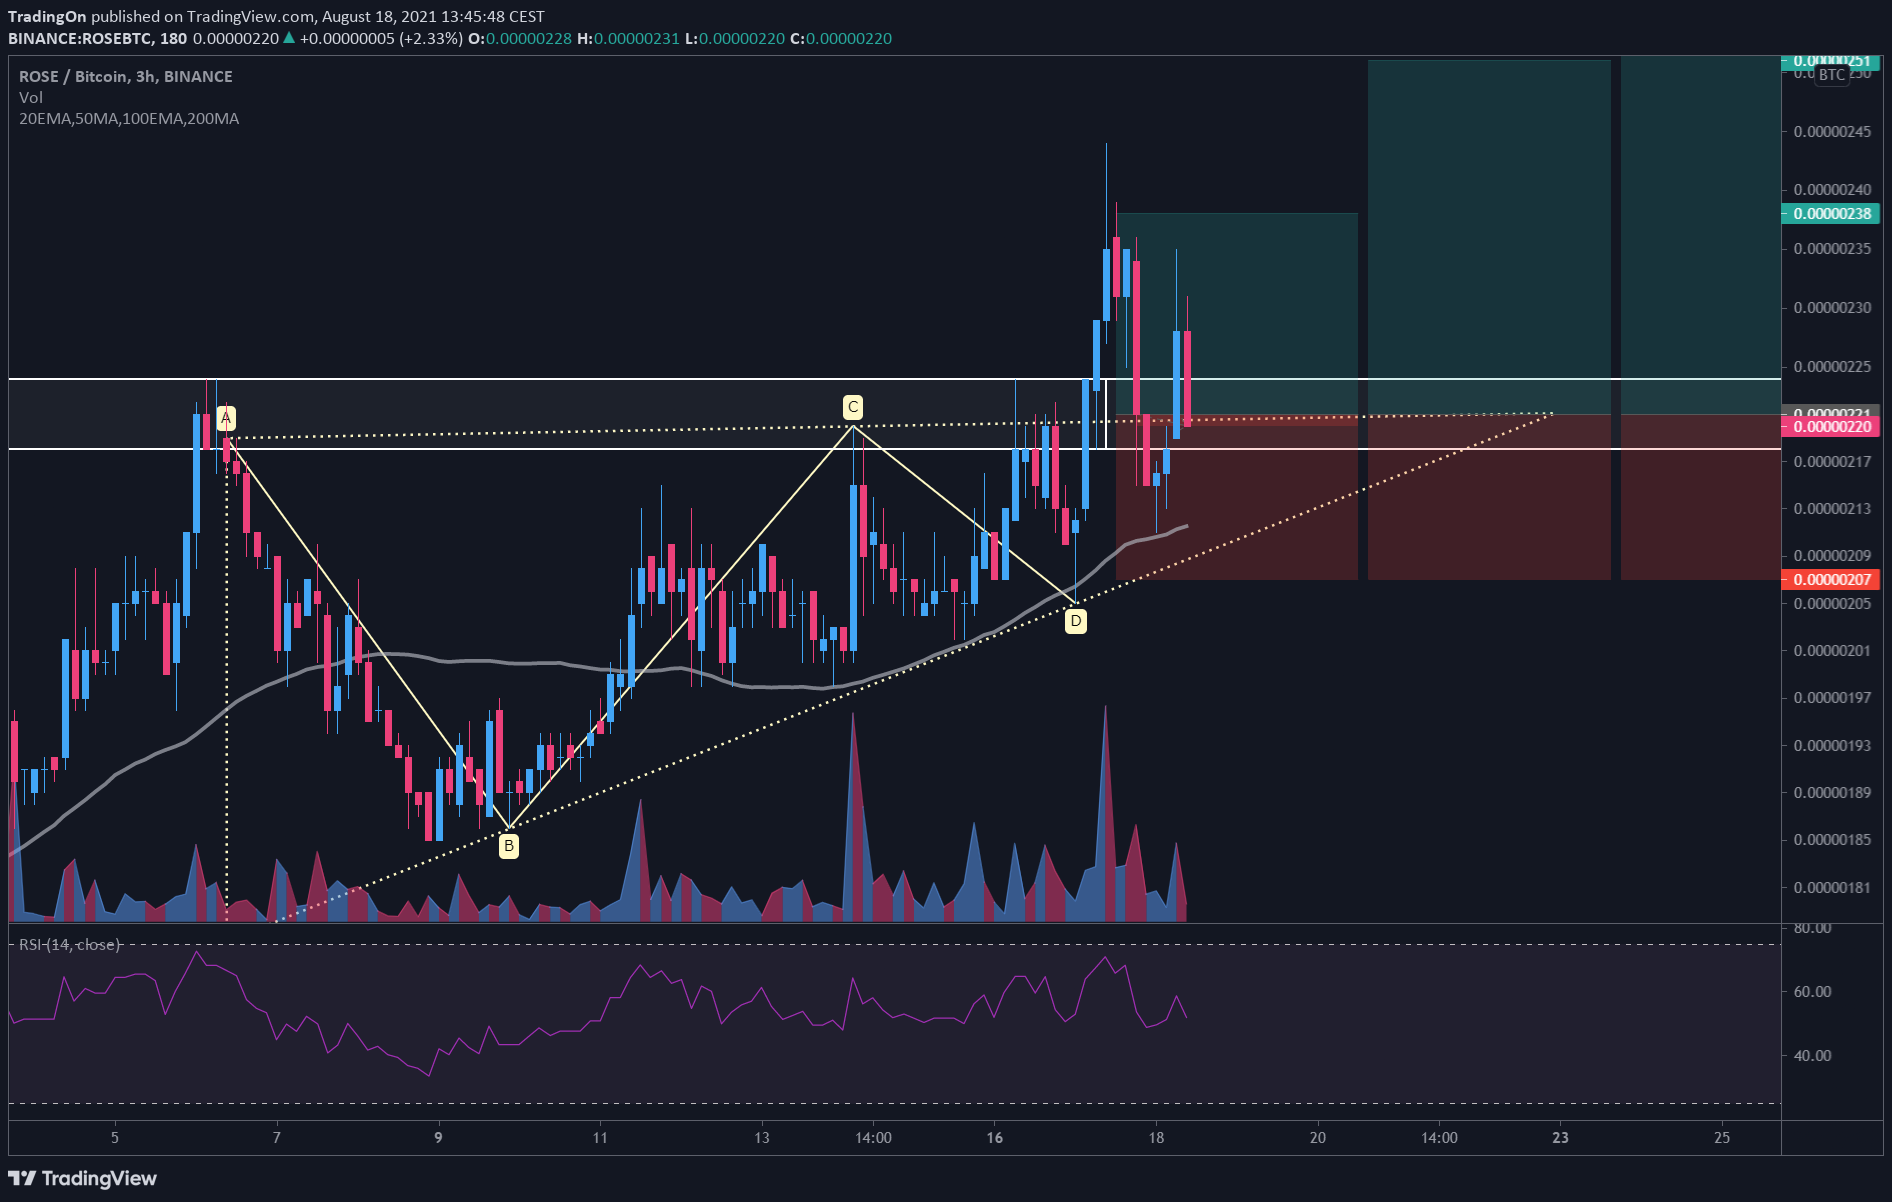Image resolution: width=1892 pixels, height=1202 pixels.
Task: Click the 'ROSE / Bitcoin, 3h, BINANCE' title
Action: click(126, 77)
